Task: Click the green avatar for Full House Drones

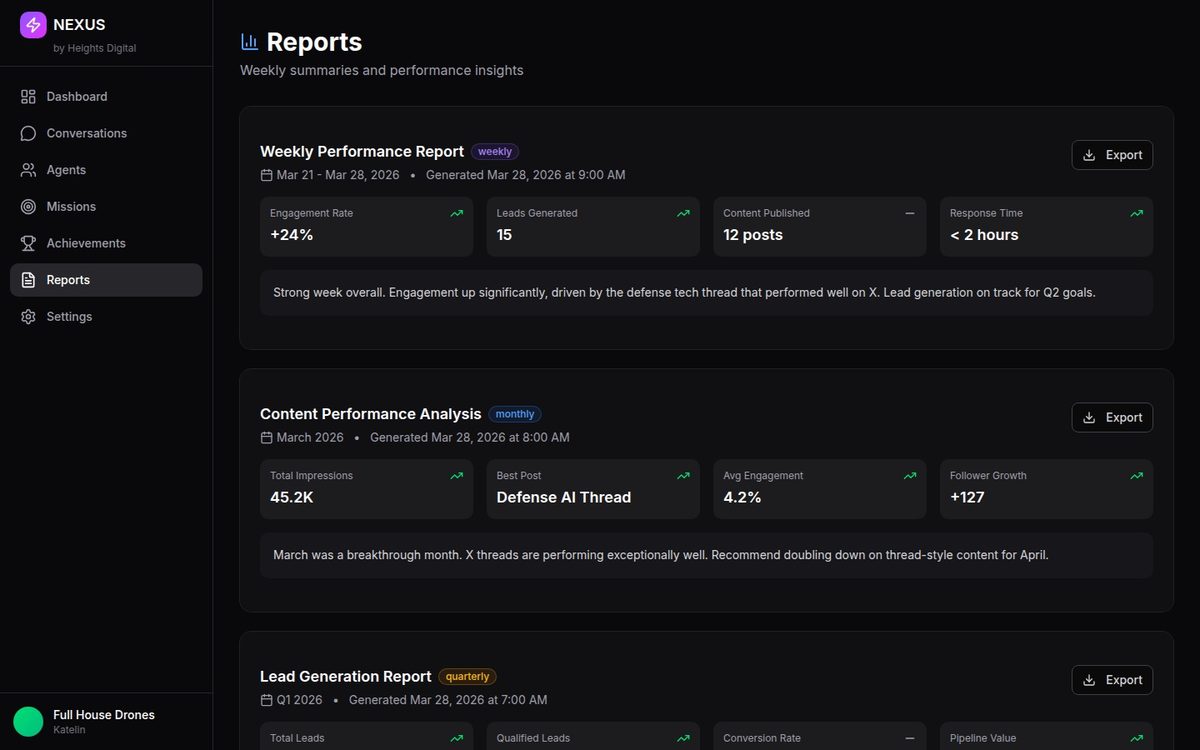Action: pyautogui.click(x=28, y=721)
